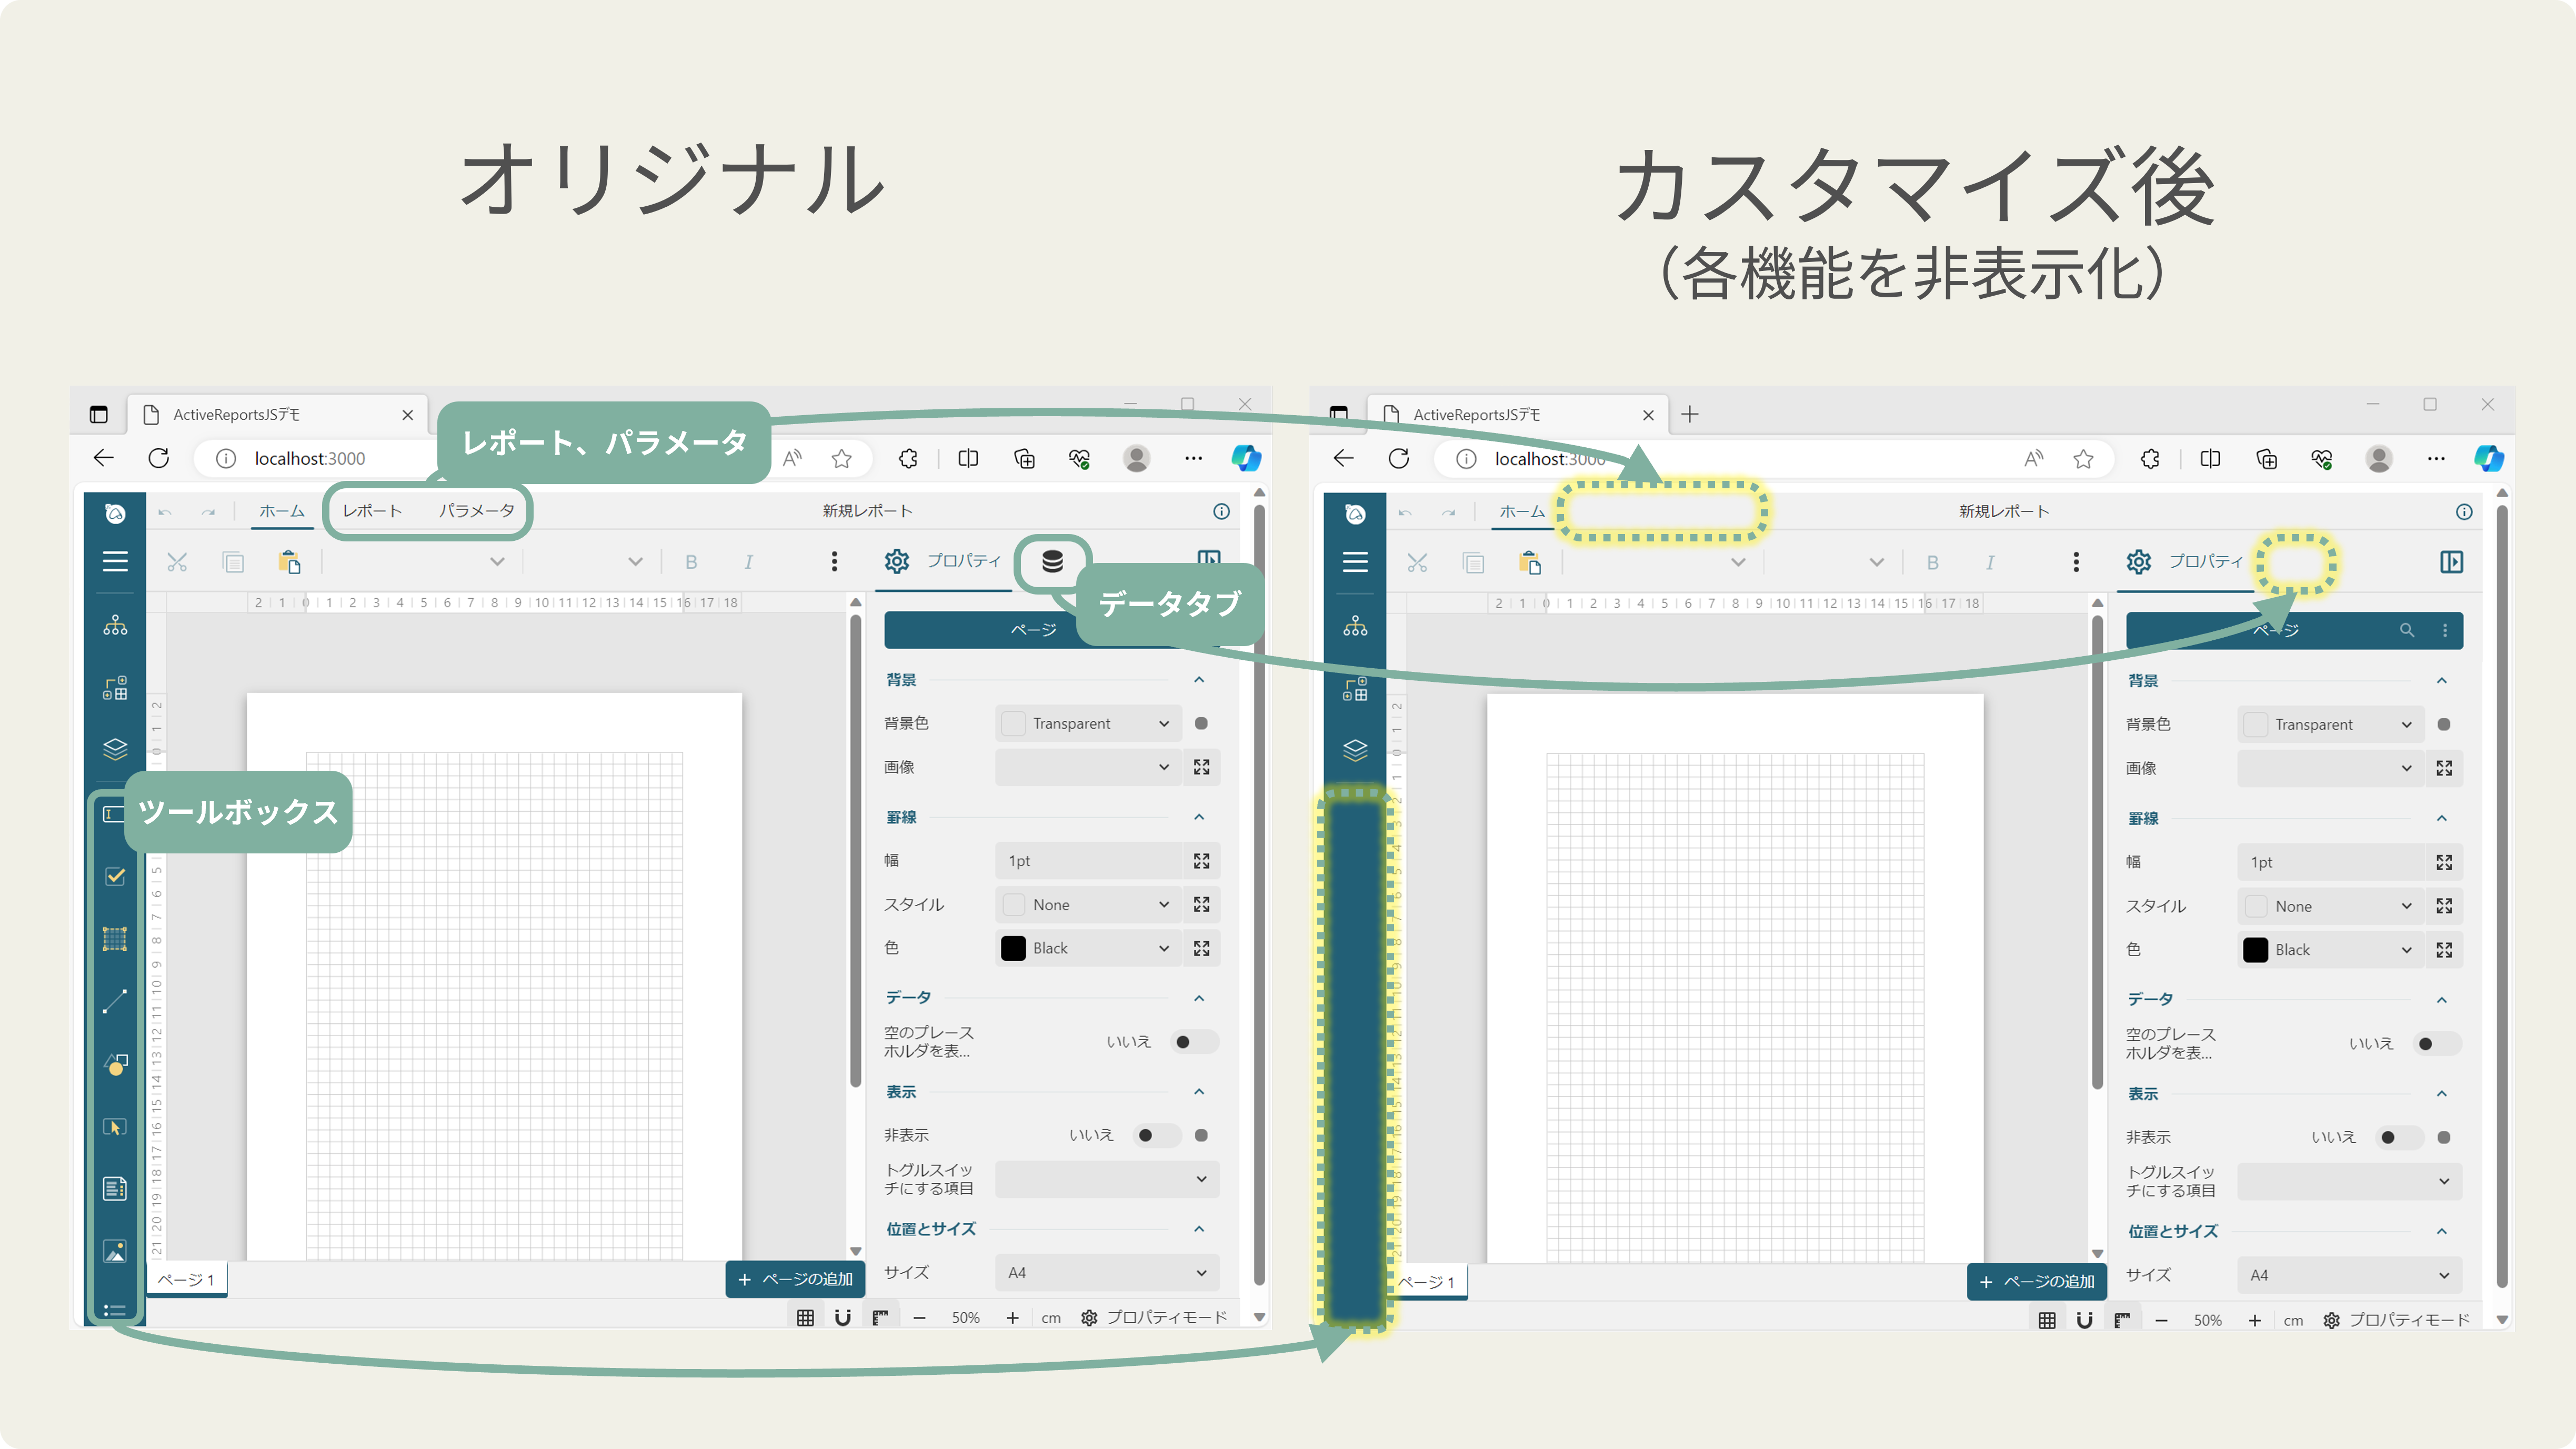
Task: Open the Data tab database icon
Action: 1052,562
